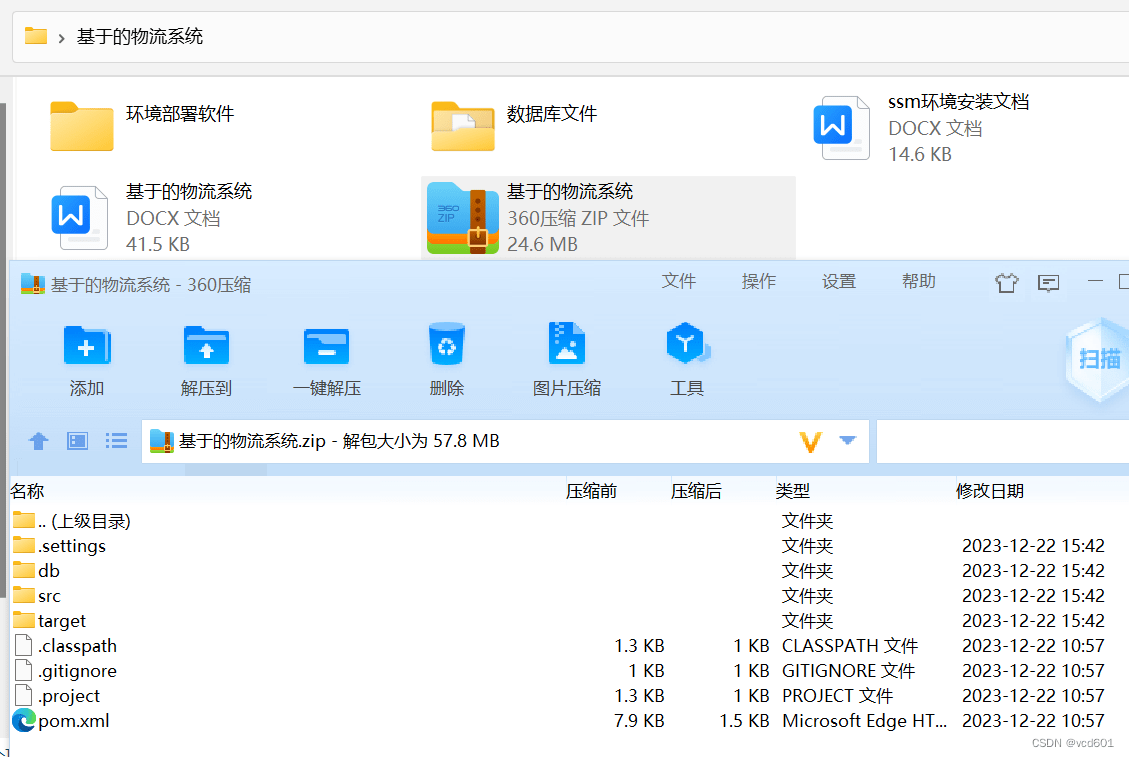Click the Edge icon beside pom.xml
1129x757 pixels.
(24, 720)
